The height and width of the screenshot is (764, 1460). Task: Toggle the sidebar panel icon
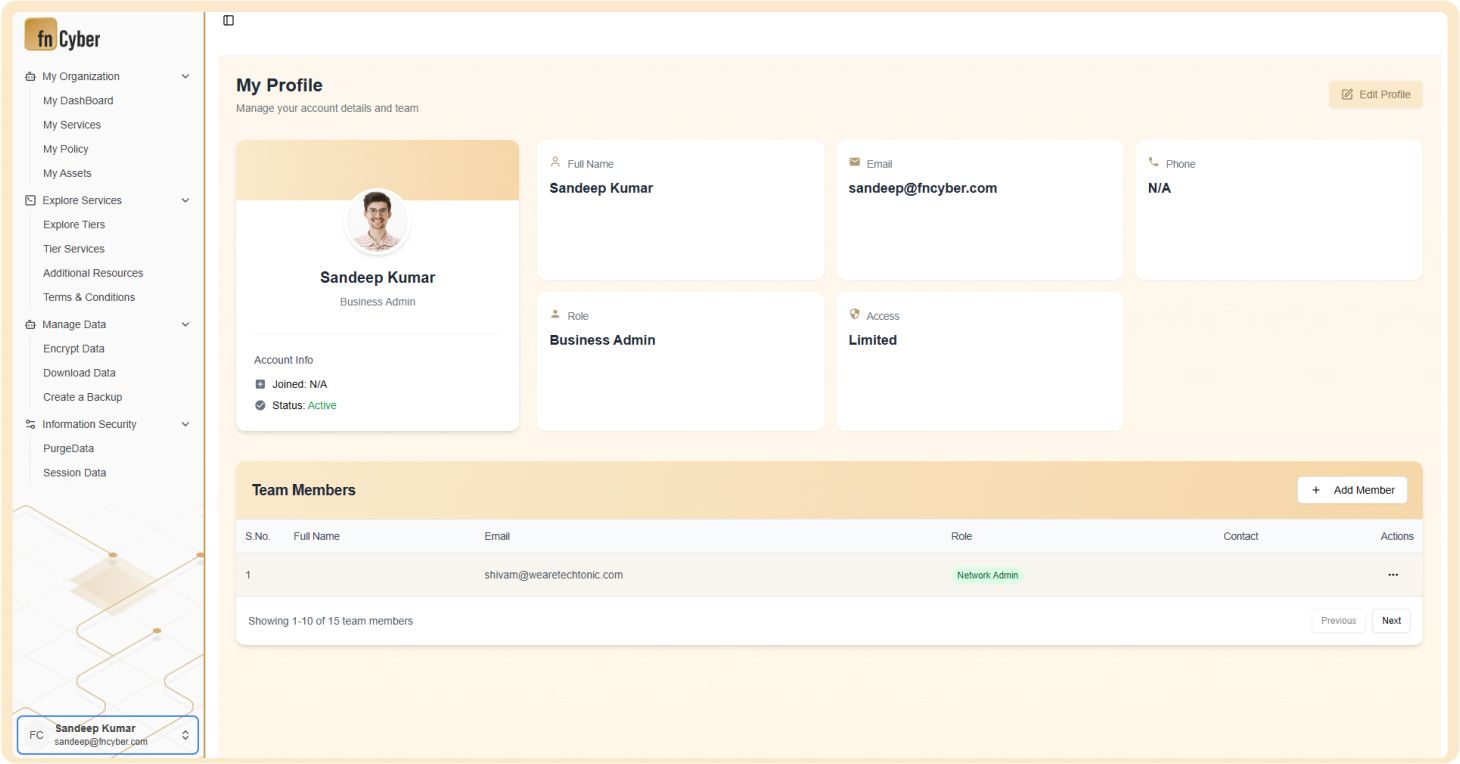pos(228,20)
